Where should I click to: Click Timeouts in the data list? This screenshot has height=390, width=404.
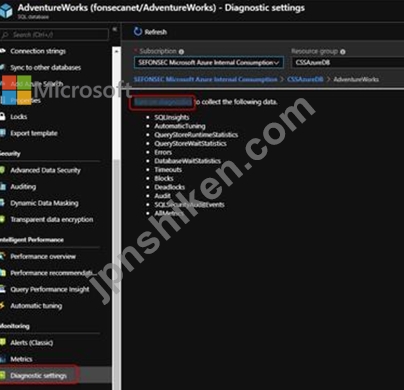pyautogui.click(x=168, y=170)
